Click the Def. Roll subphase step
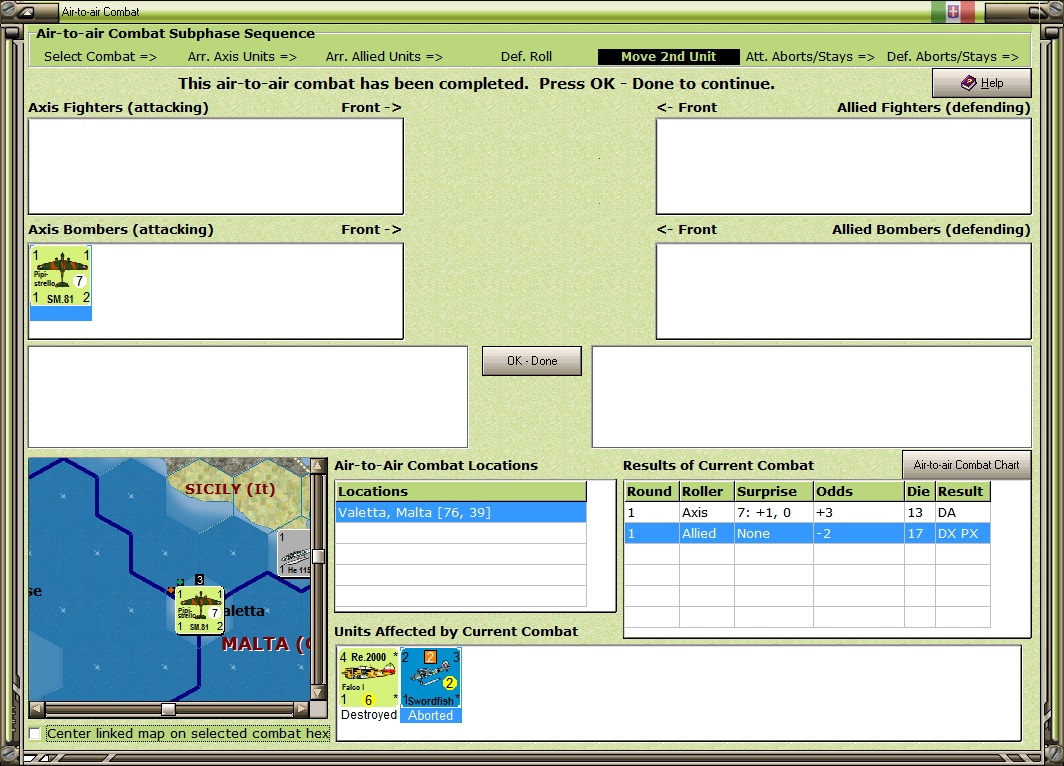This screenshot has height=766, width=1064. click(526, 57)
